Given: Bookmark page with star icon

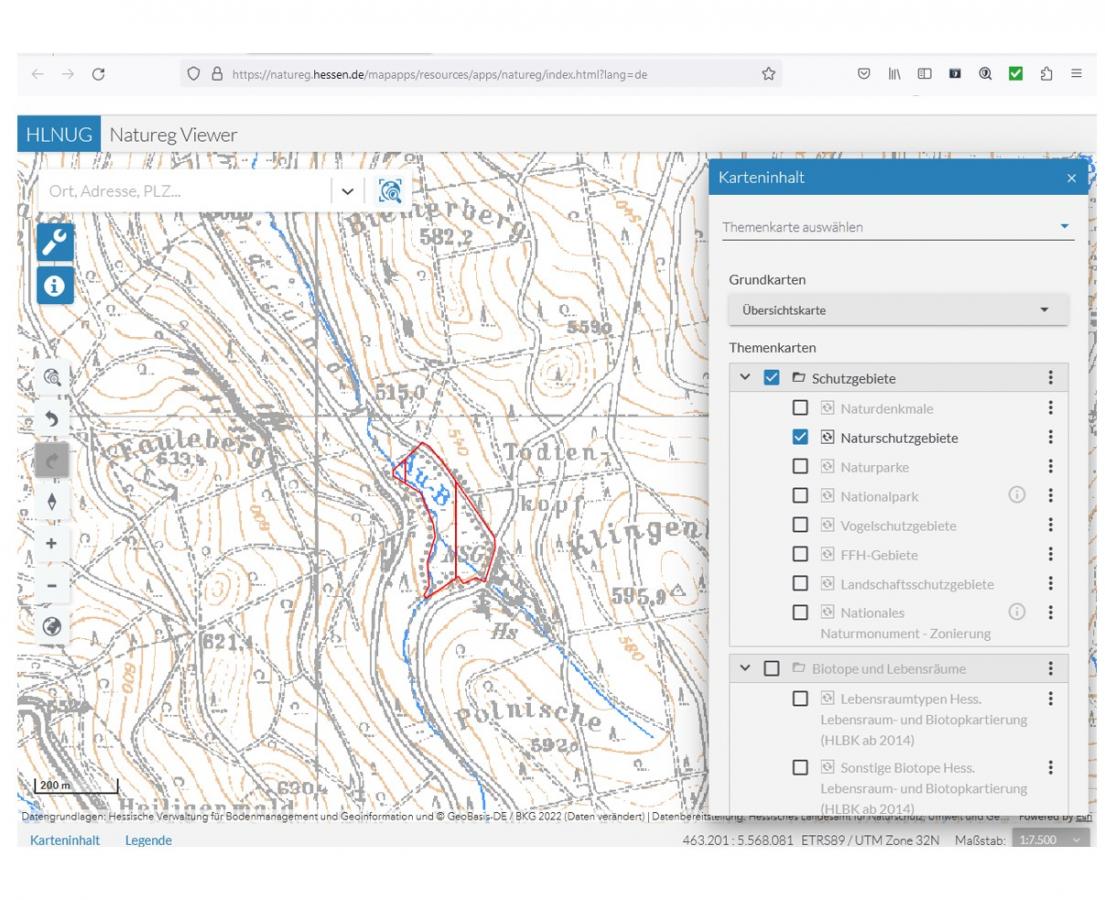Looking at the screenshot, I should tap(768, 74).
